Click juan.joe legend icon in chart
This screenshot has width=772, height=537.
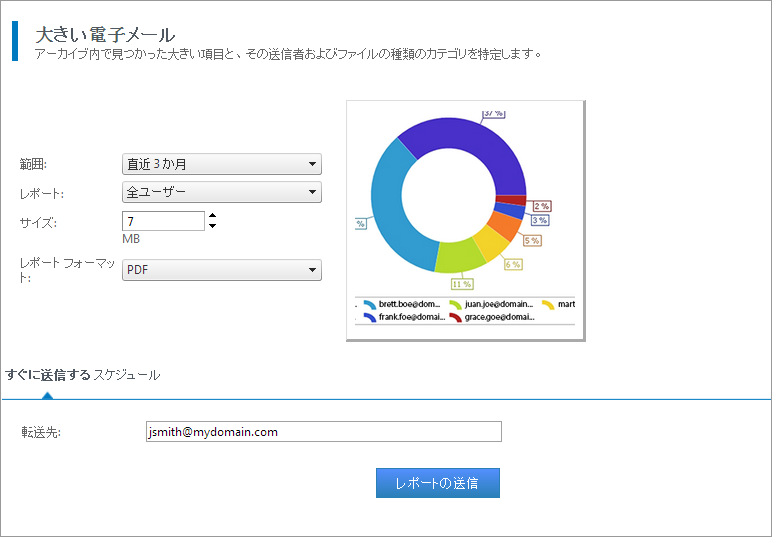coord(455,304)
